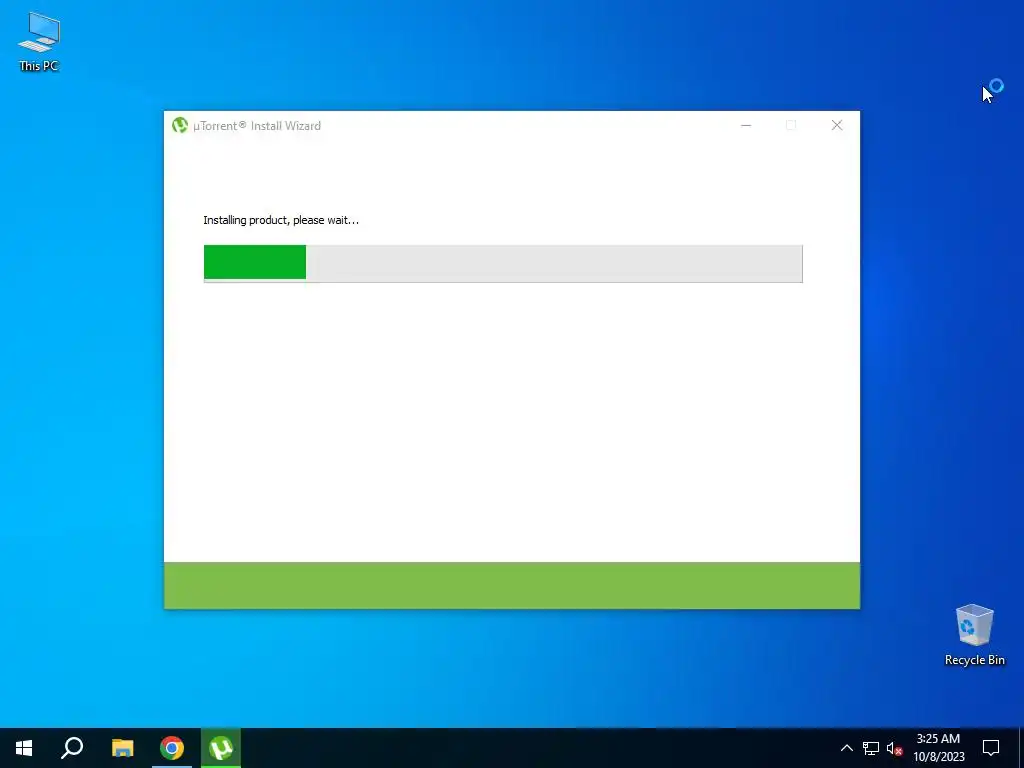Open the network status tray icon
The image size is (1024, 768).
point(871,748)
